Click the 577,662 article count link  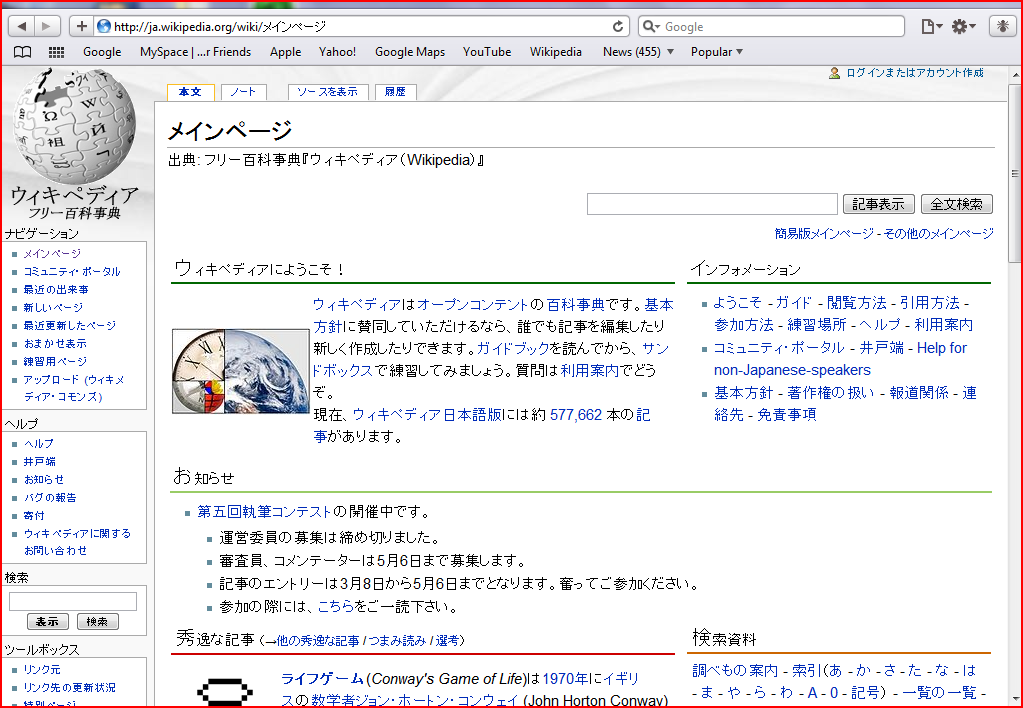coord(575,415)
